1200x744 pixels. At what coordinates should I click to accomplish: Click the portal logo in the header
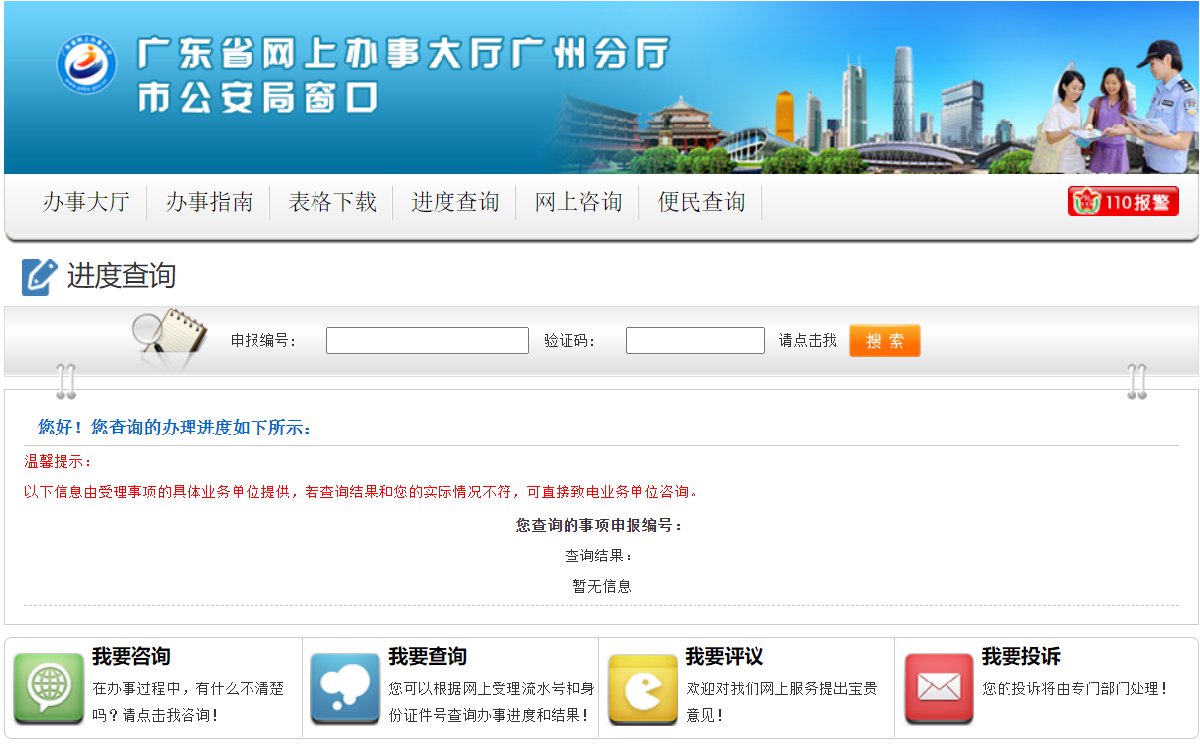[87, 64]
